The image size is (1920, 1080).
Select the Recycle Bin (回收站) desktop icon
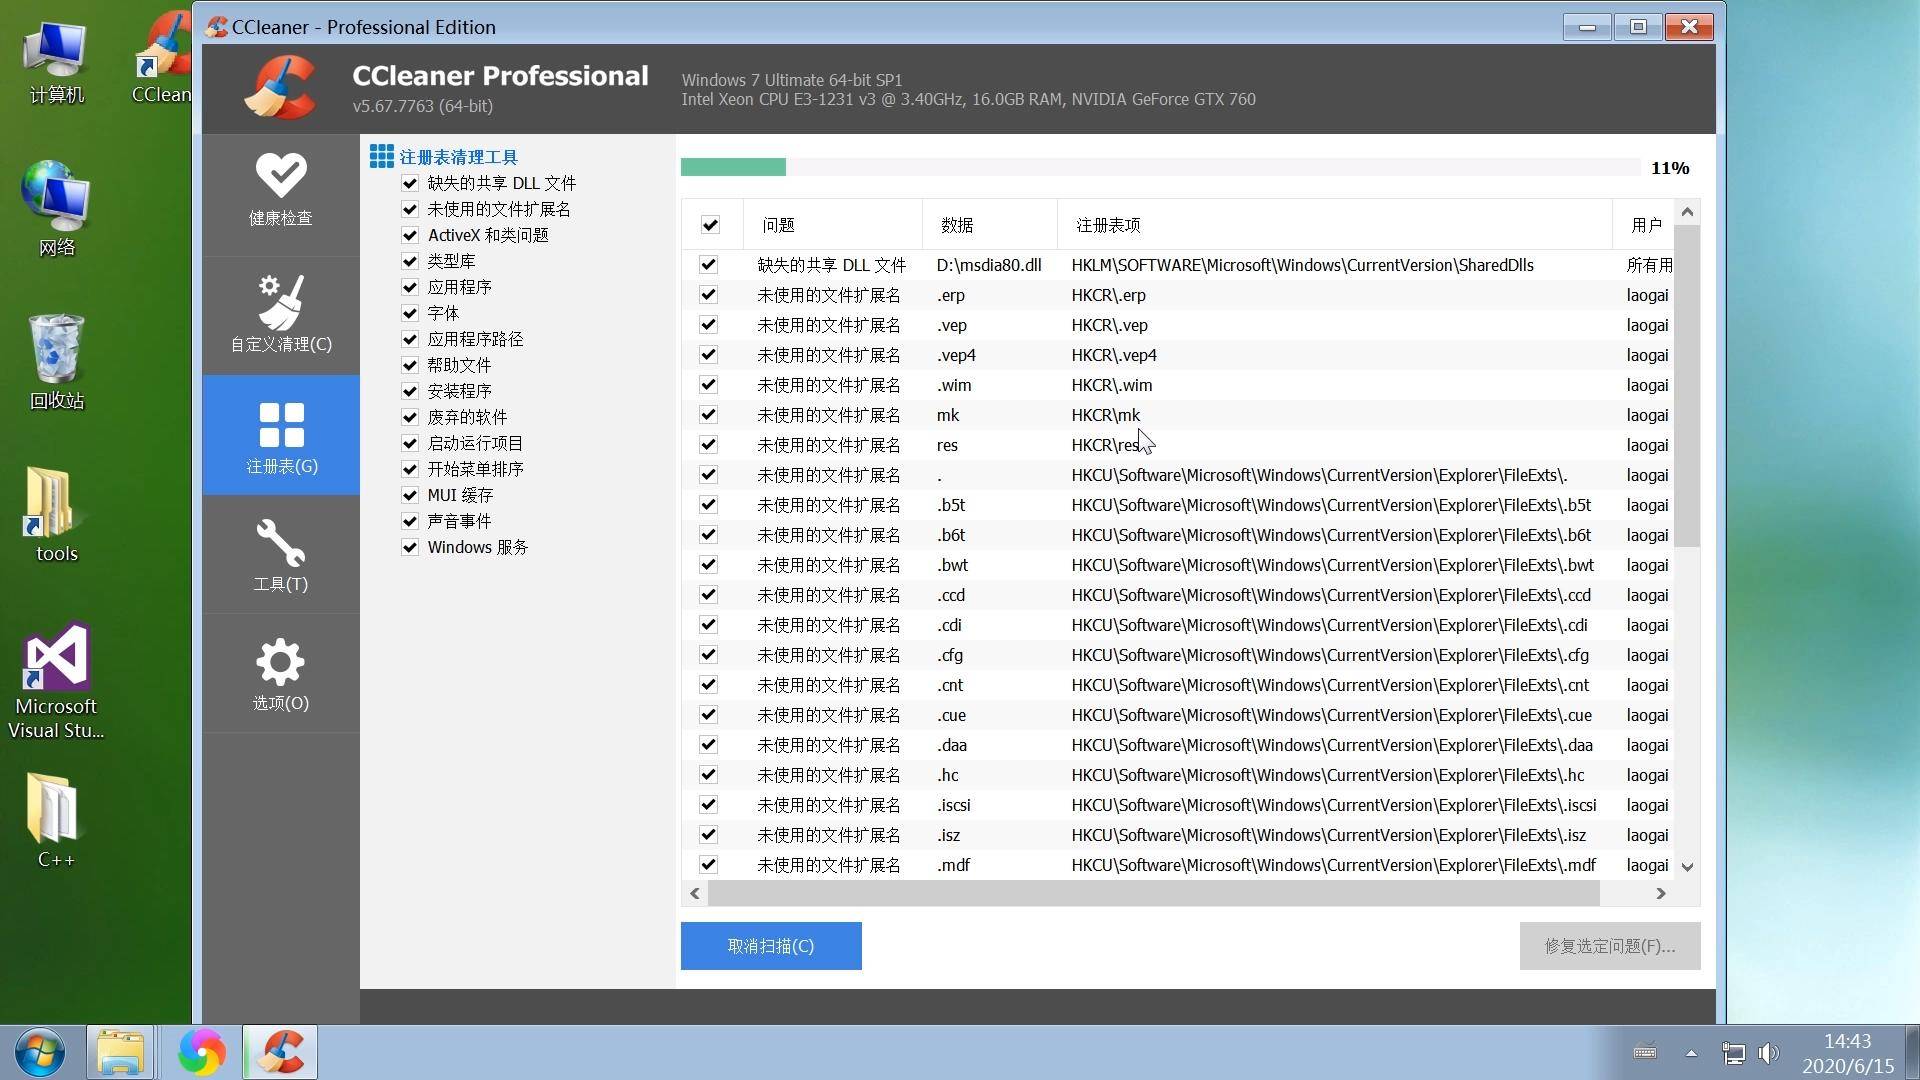pos(56,362)
